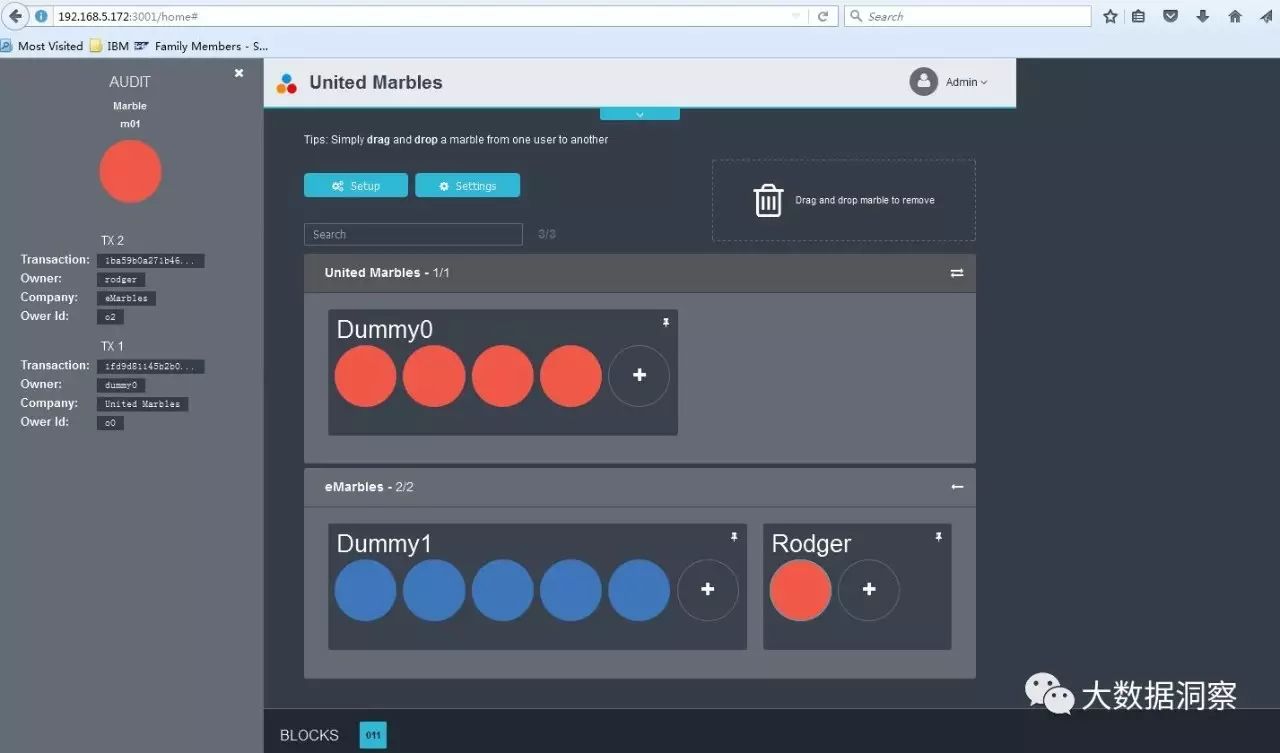Select block 011 in the BLOCKS bar
Viewport: 1280px width, 753px height.
(x=373, y=735)
